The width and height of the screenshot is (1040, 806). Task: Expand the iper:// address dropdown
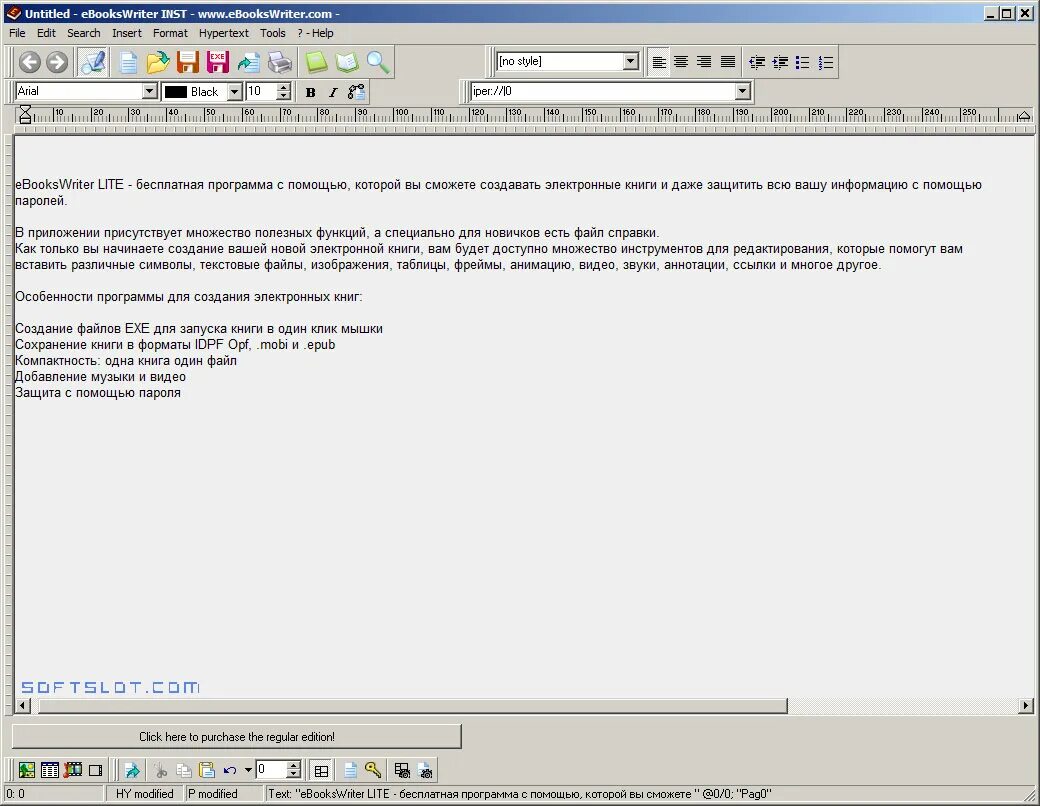coord(743,92)
